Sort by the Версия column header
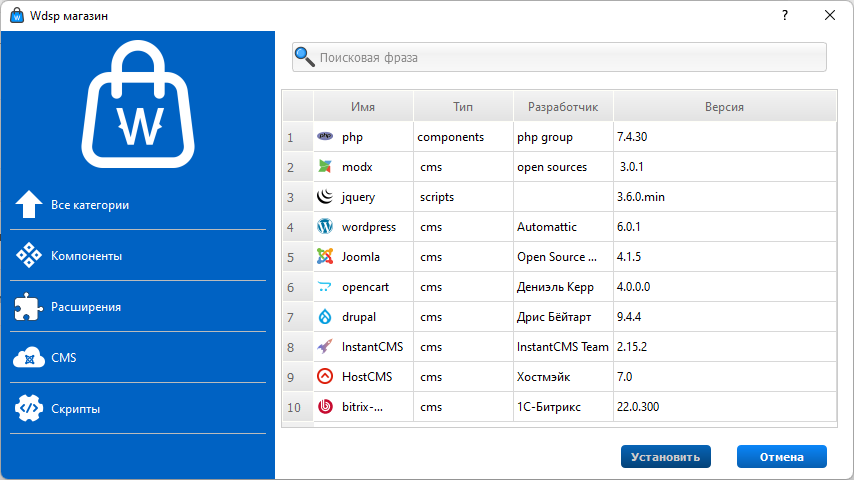This screenshot has height=480, width=854. tap(725, 107)
